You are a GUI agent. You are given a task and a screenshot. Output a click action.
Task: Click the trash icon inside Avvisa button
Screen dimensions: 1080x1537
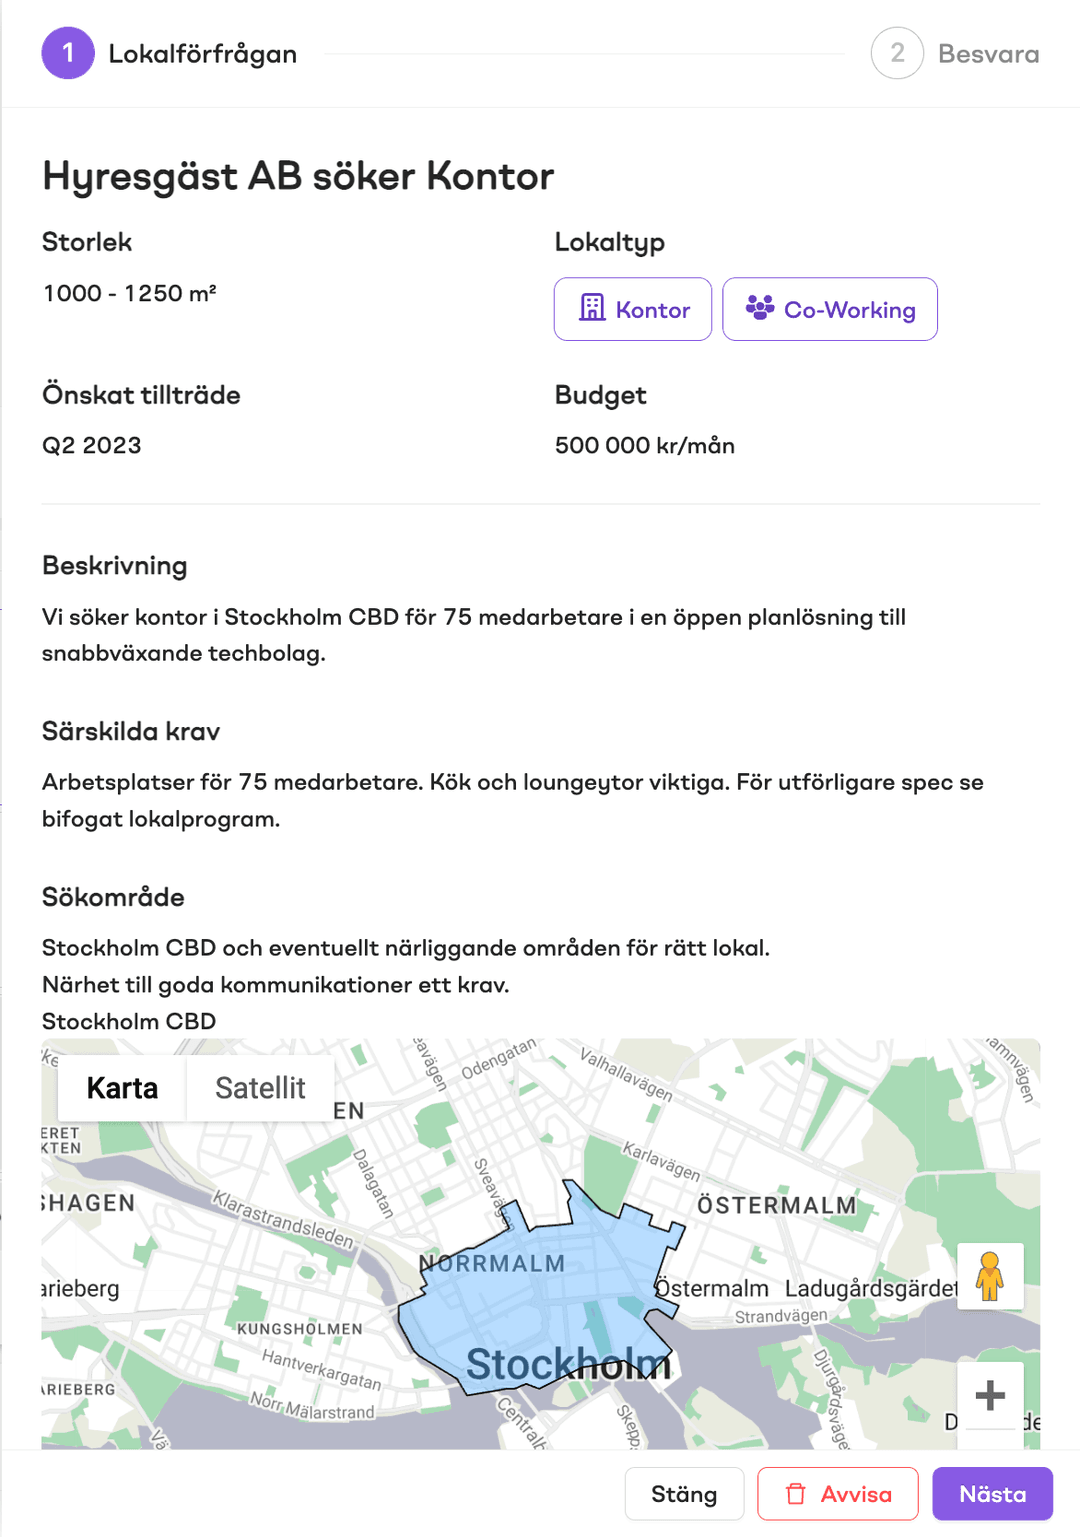coord(796,1493)
